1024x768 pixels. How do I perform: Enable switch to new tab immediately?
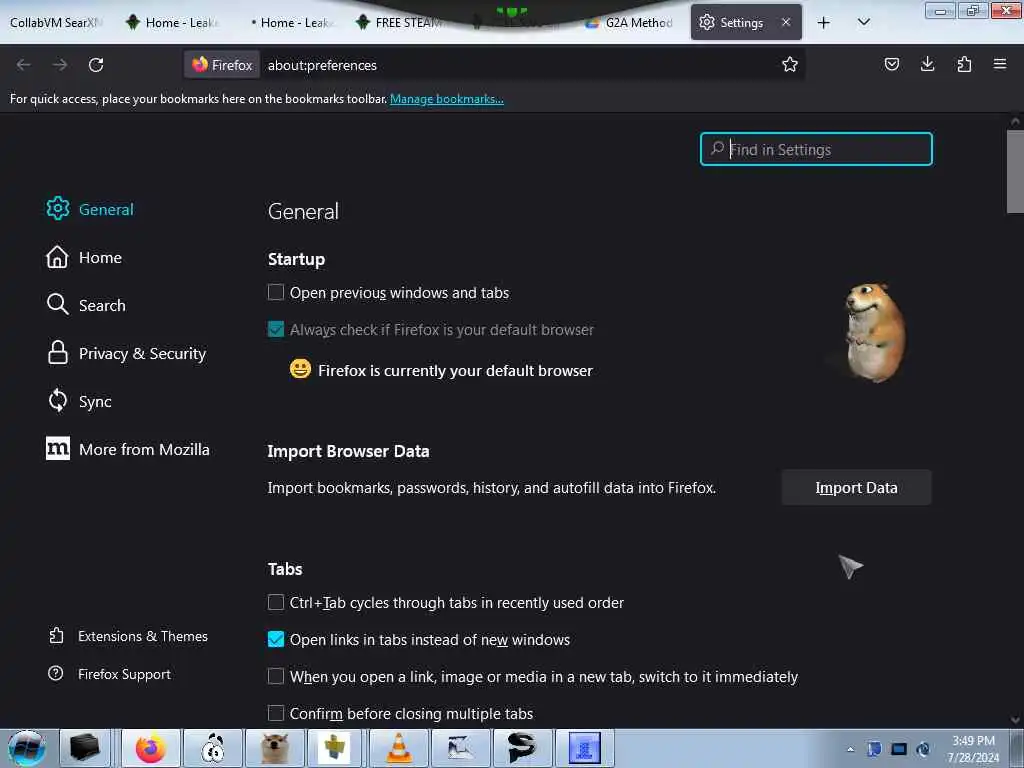[x=276, y=677]
